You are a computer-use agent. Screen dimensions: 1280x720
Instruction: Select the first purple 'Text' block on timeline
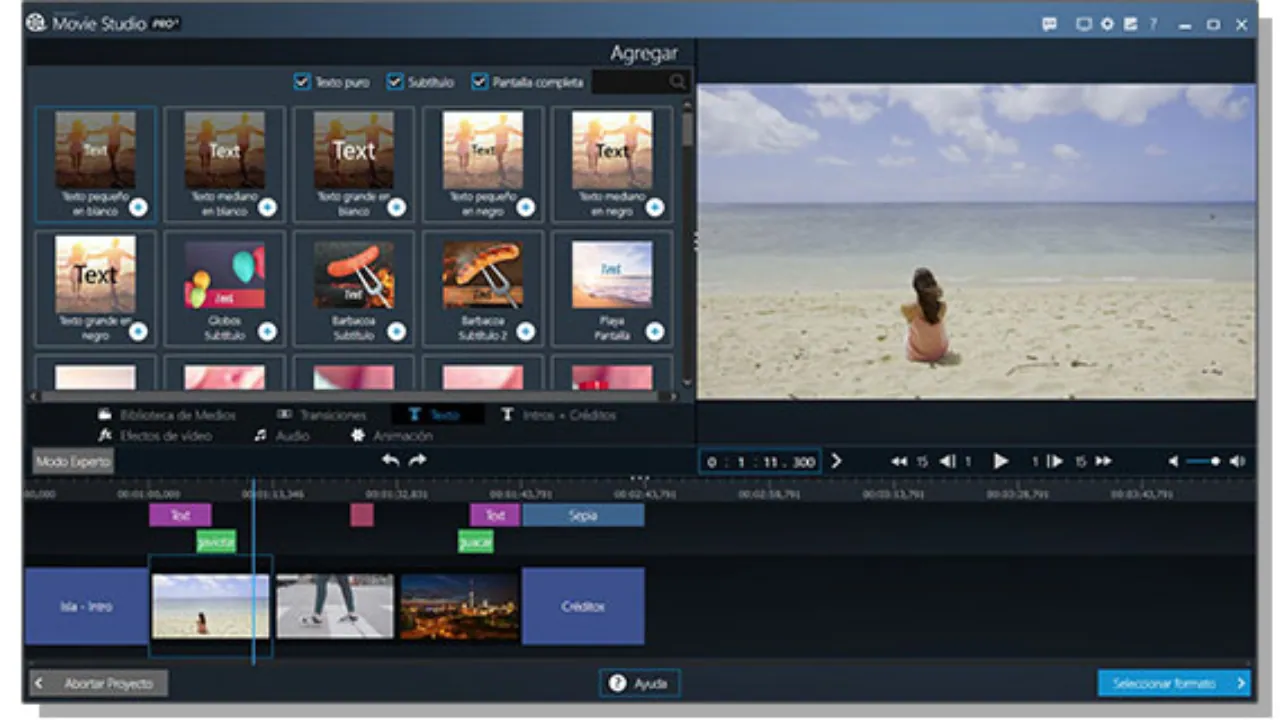click(x=180, y=515)
